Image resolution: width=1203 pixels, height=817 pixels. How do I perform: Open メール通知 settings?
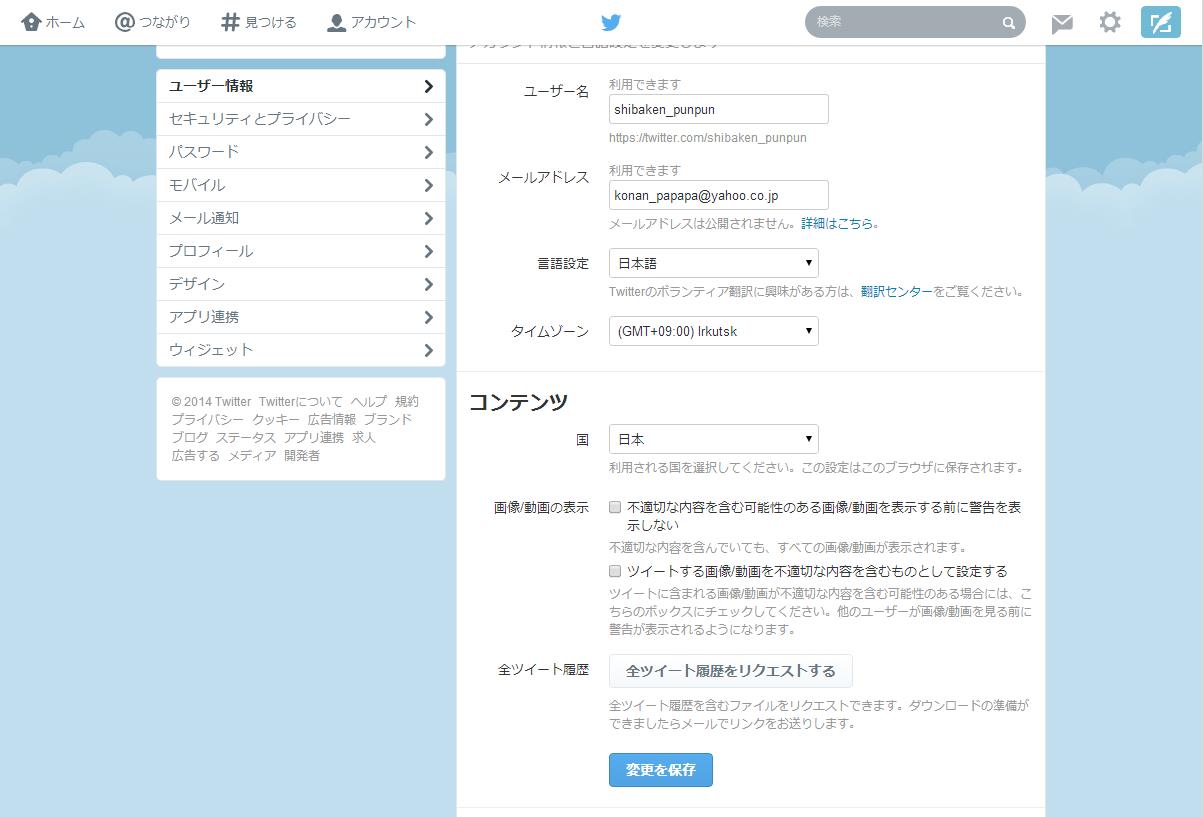click(x=301, y=218)
